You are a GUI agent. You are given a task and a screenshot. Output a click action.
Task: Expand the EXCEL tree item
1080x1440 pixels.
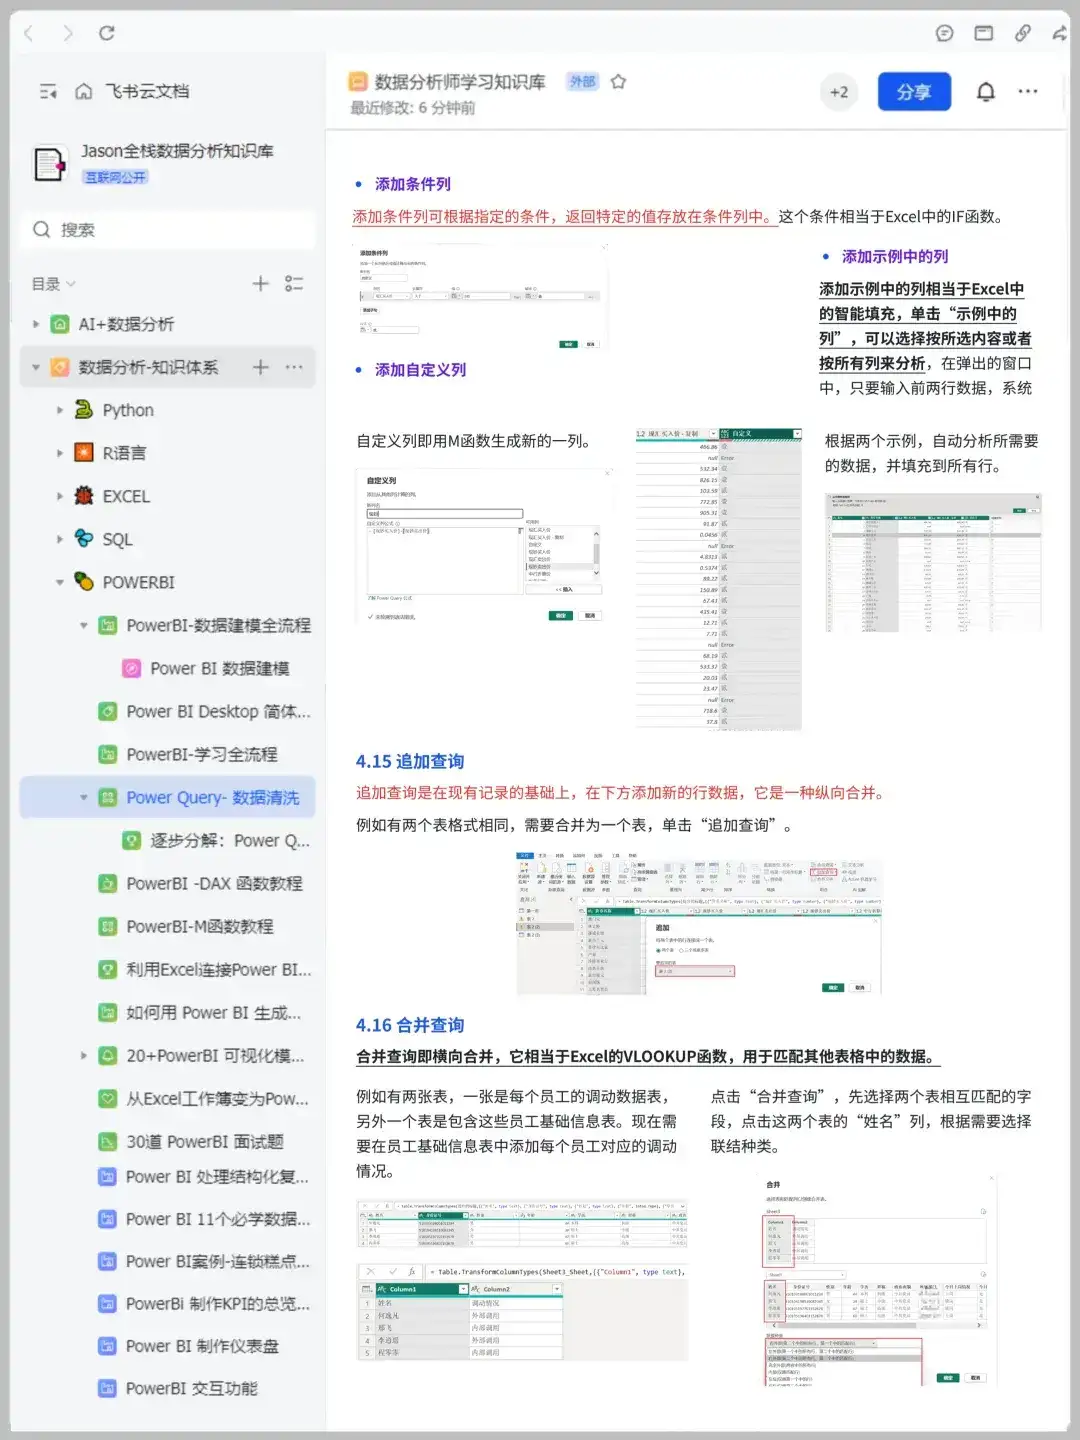pos(59,496)
